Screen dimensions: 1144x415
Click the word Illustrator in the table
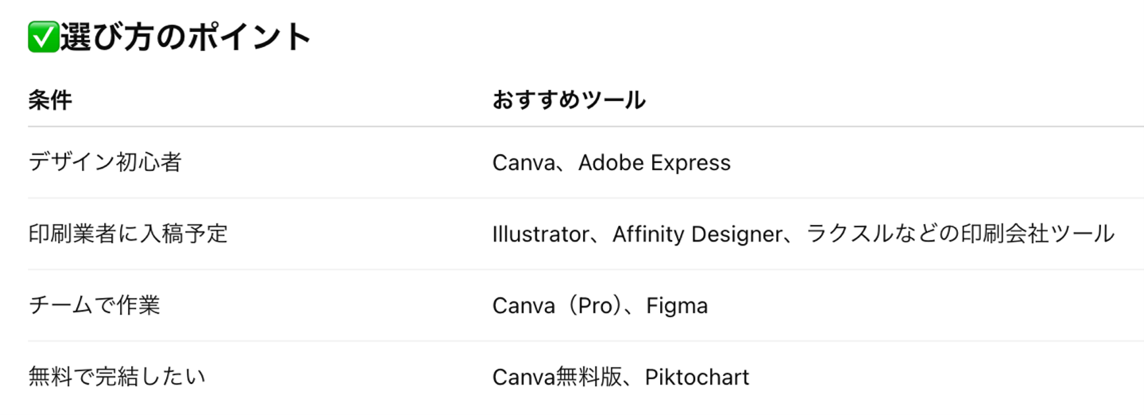point(541,234)
